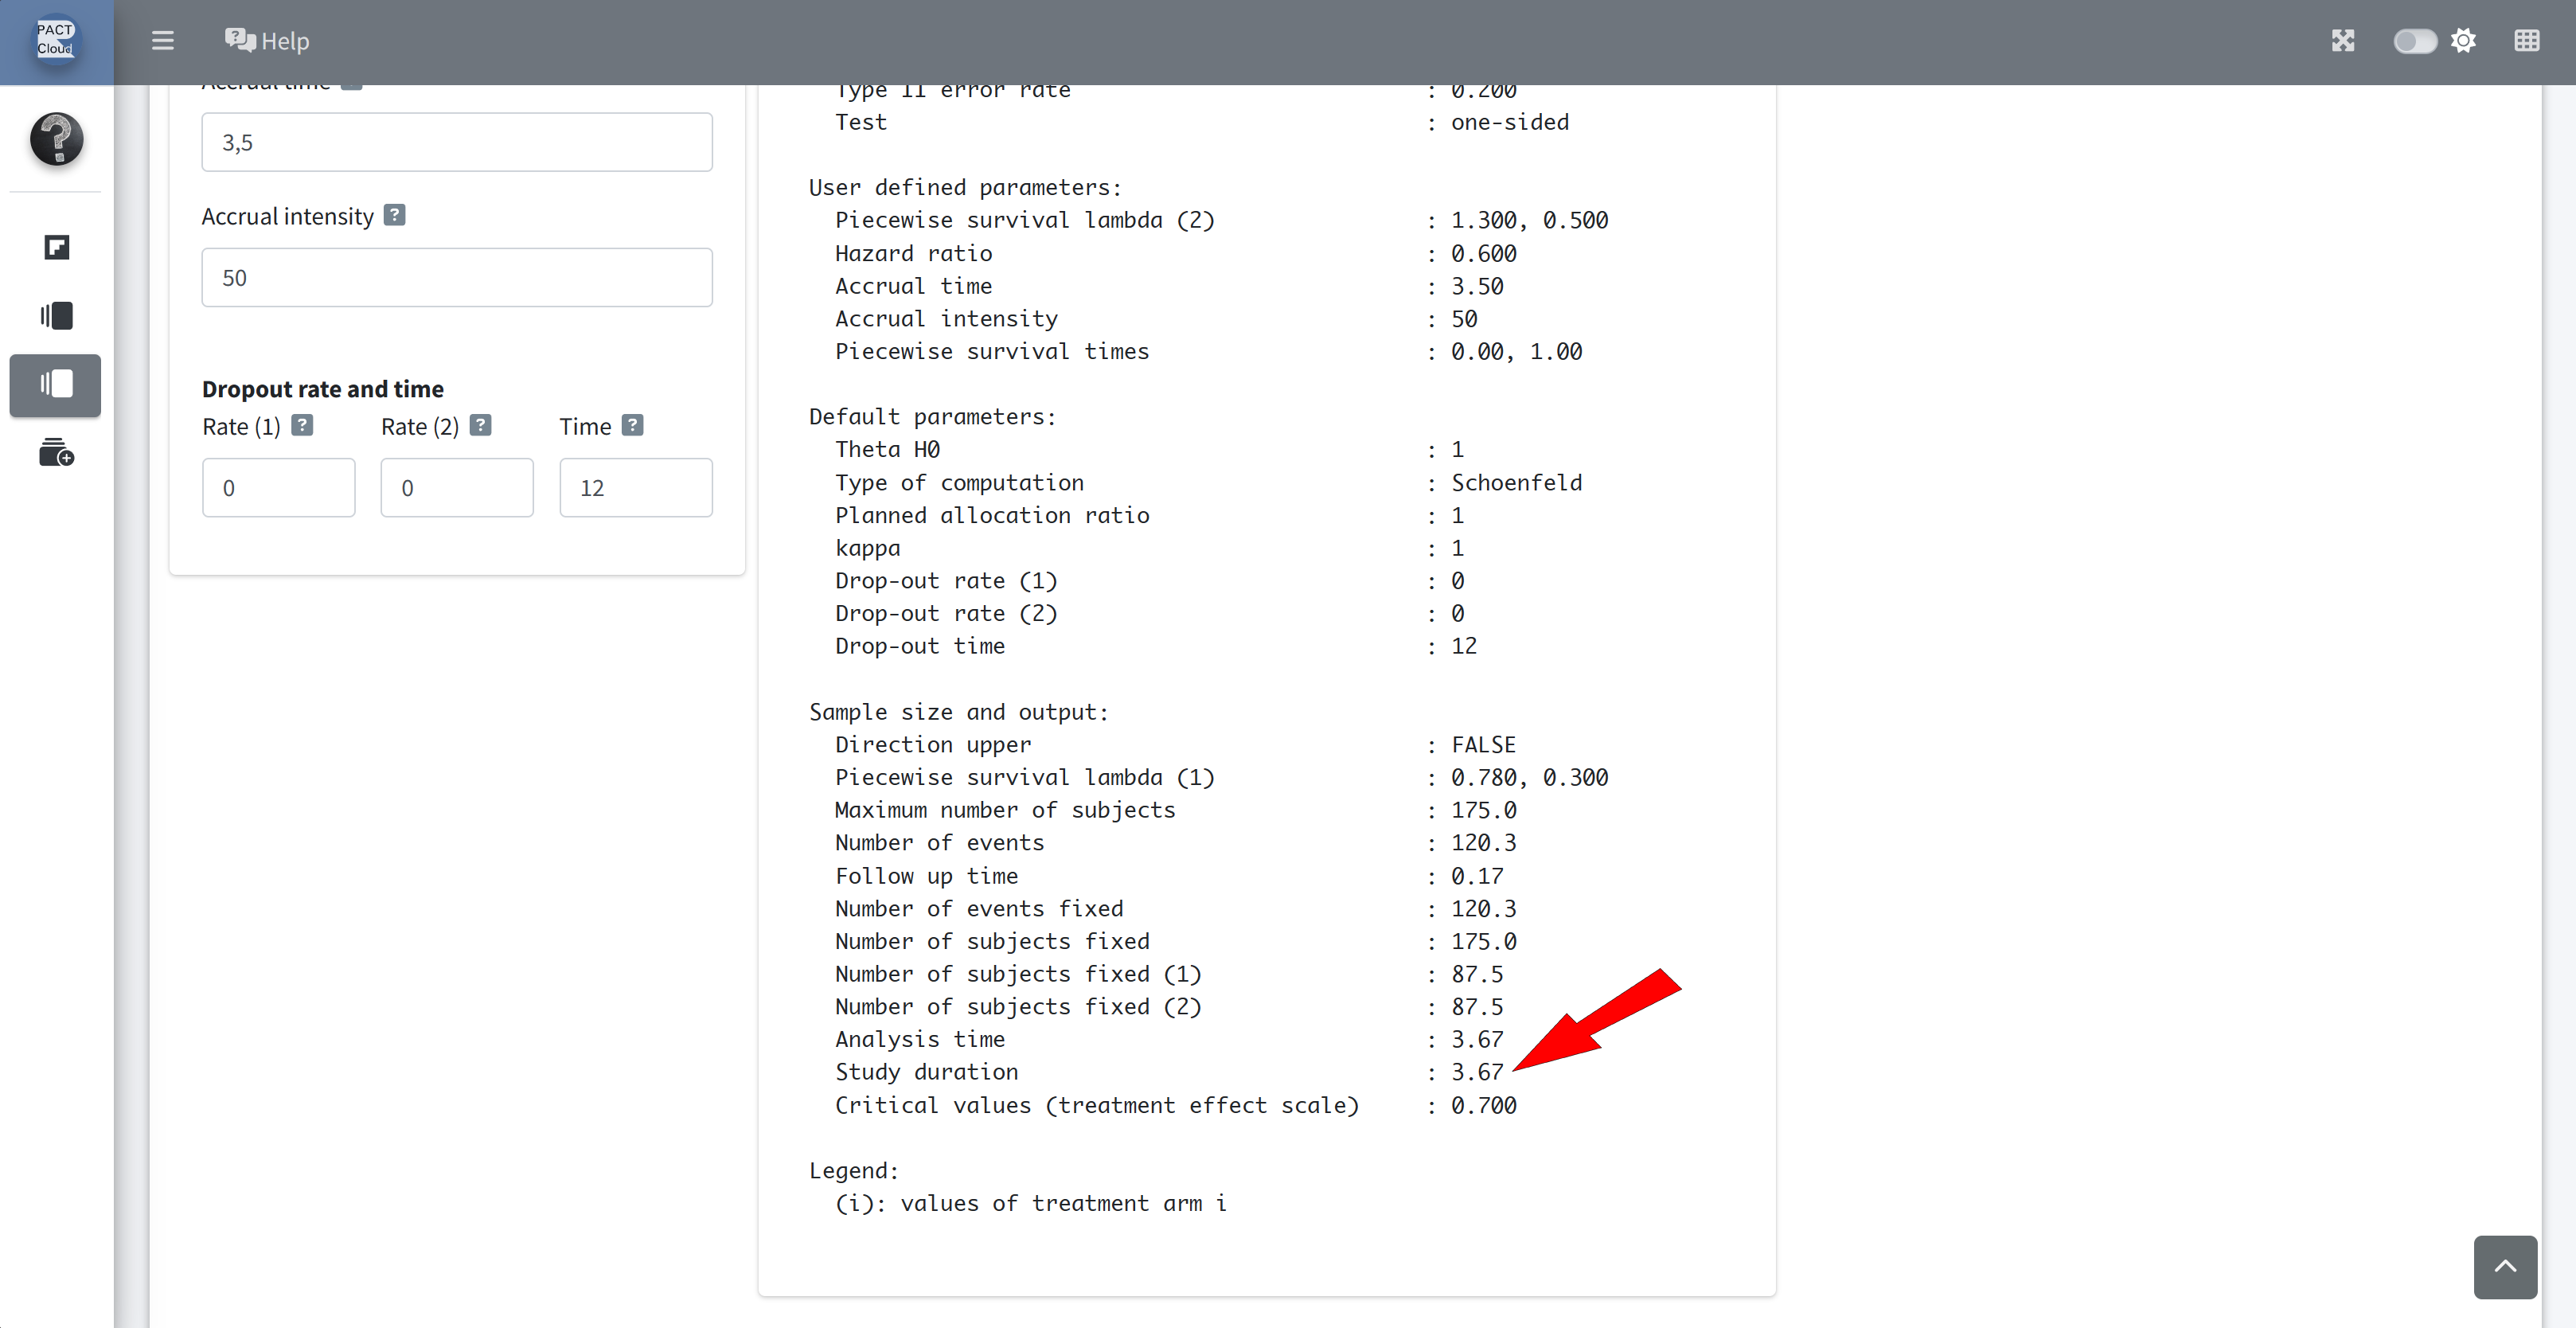Viewport: 2576px width, 1328px height.
Task: Click the scroll-to-top arrow button
Action: tap(2505, 1267)
